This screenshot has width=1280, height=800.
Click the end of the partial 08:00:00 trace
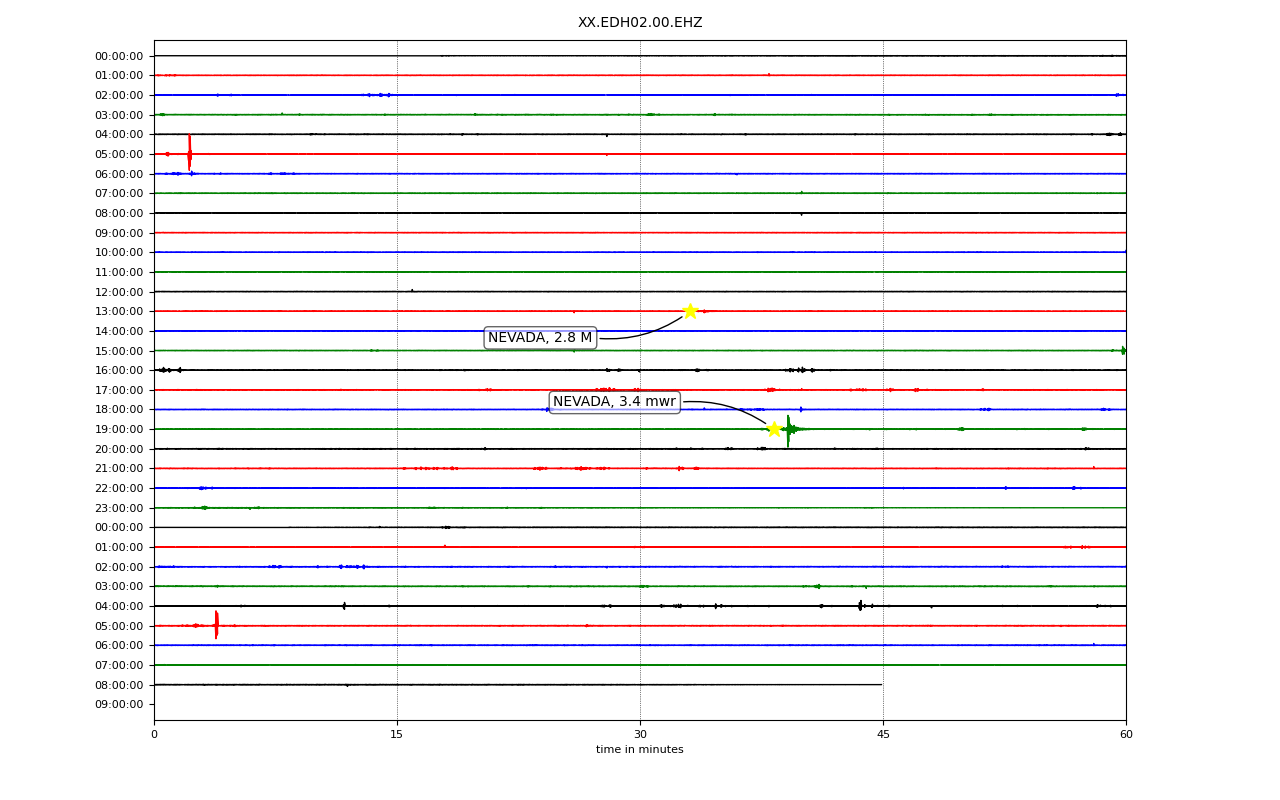880,685
